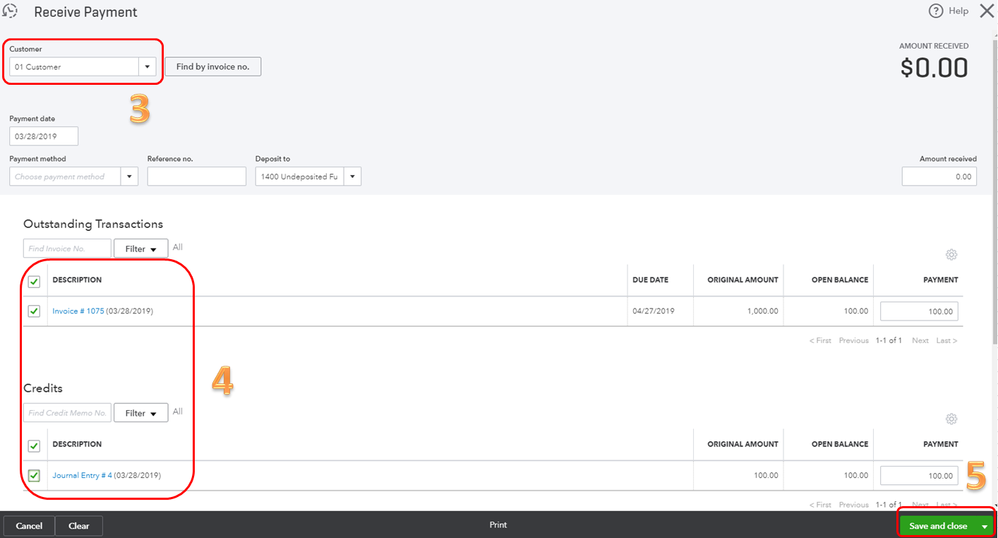The image size is (998, 538).
Task: Click First in Outstanding Transactions pagination
Action: (820, 341)
